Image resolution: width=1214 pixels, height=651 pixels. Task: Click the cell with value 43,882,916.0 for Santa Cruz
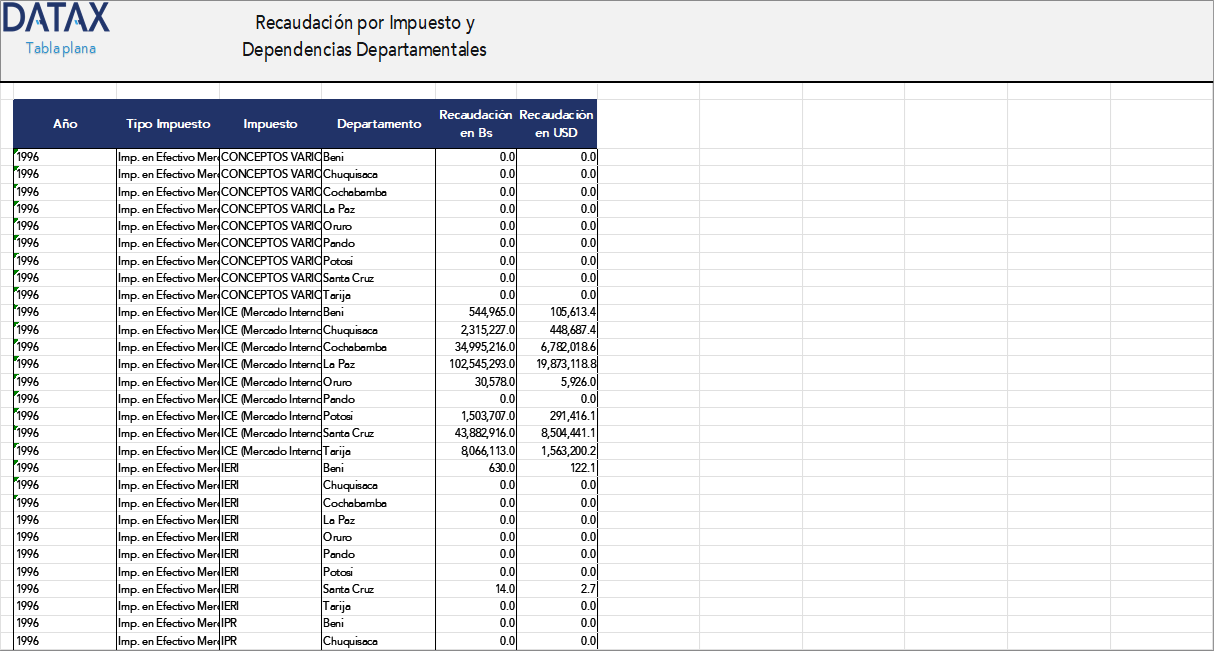click(476, 433)
